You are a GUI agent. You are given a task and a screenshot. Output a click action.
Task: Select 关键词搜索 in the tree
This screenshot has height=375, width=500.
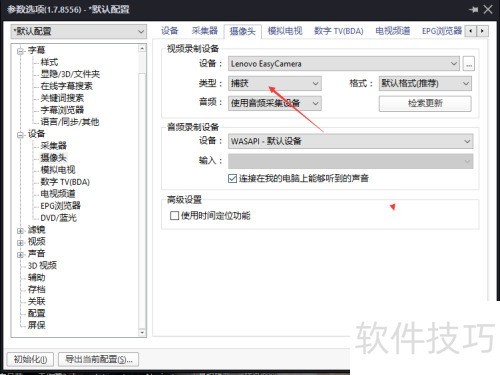click(x=62, y=98)
